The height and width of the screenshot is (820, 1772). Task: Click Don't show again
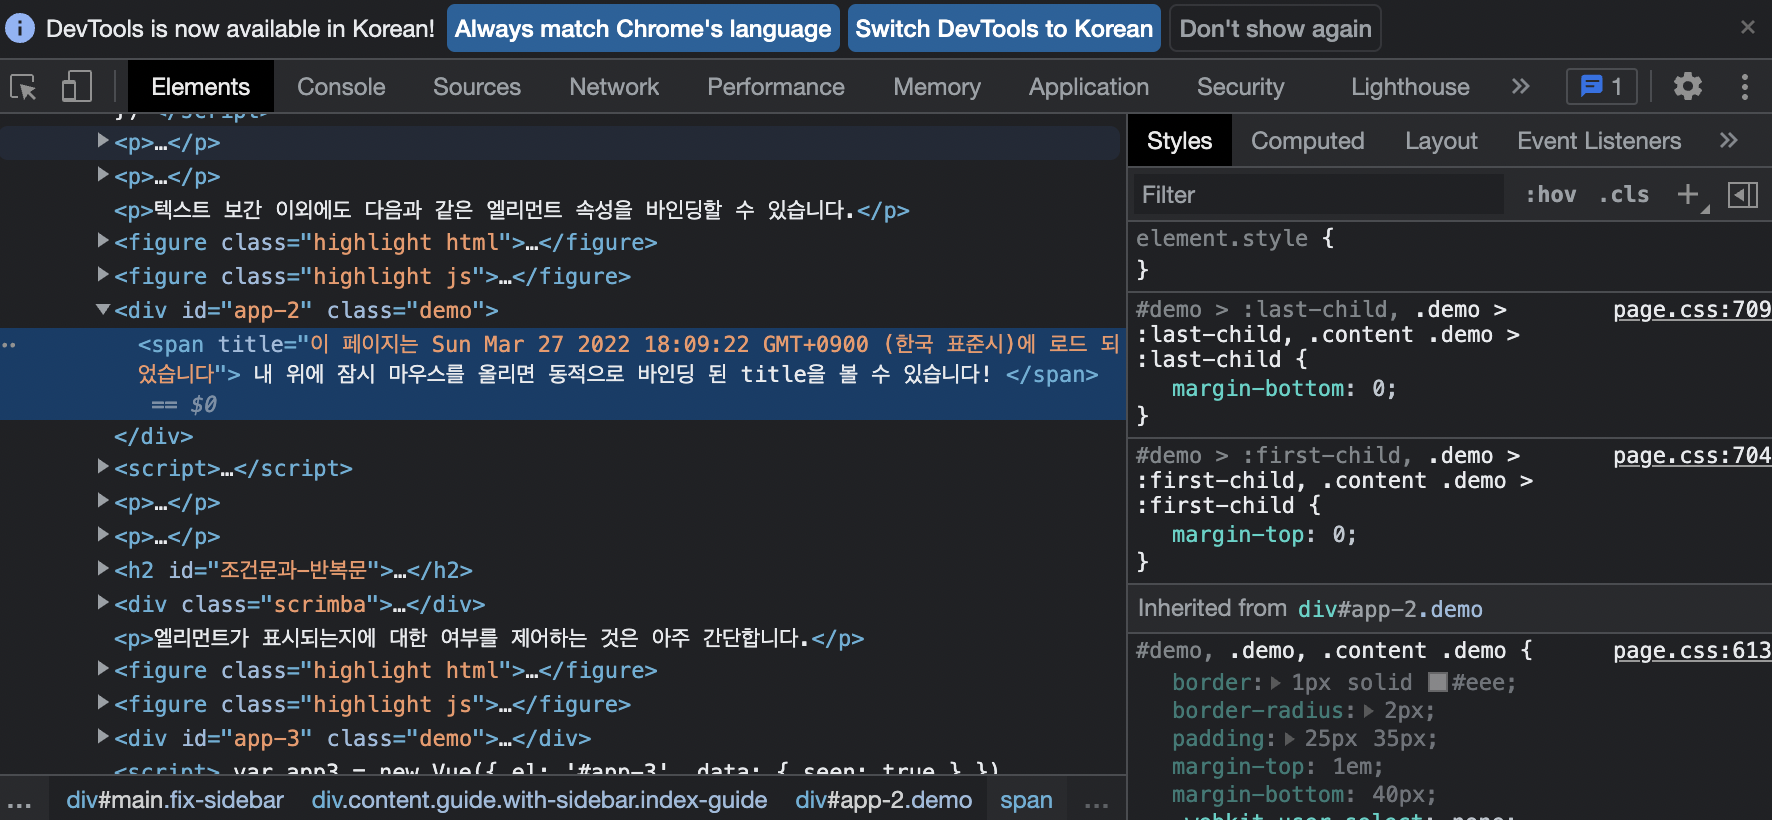[1275, 29]
